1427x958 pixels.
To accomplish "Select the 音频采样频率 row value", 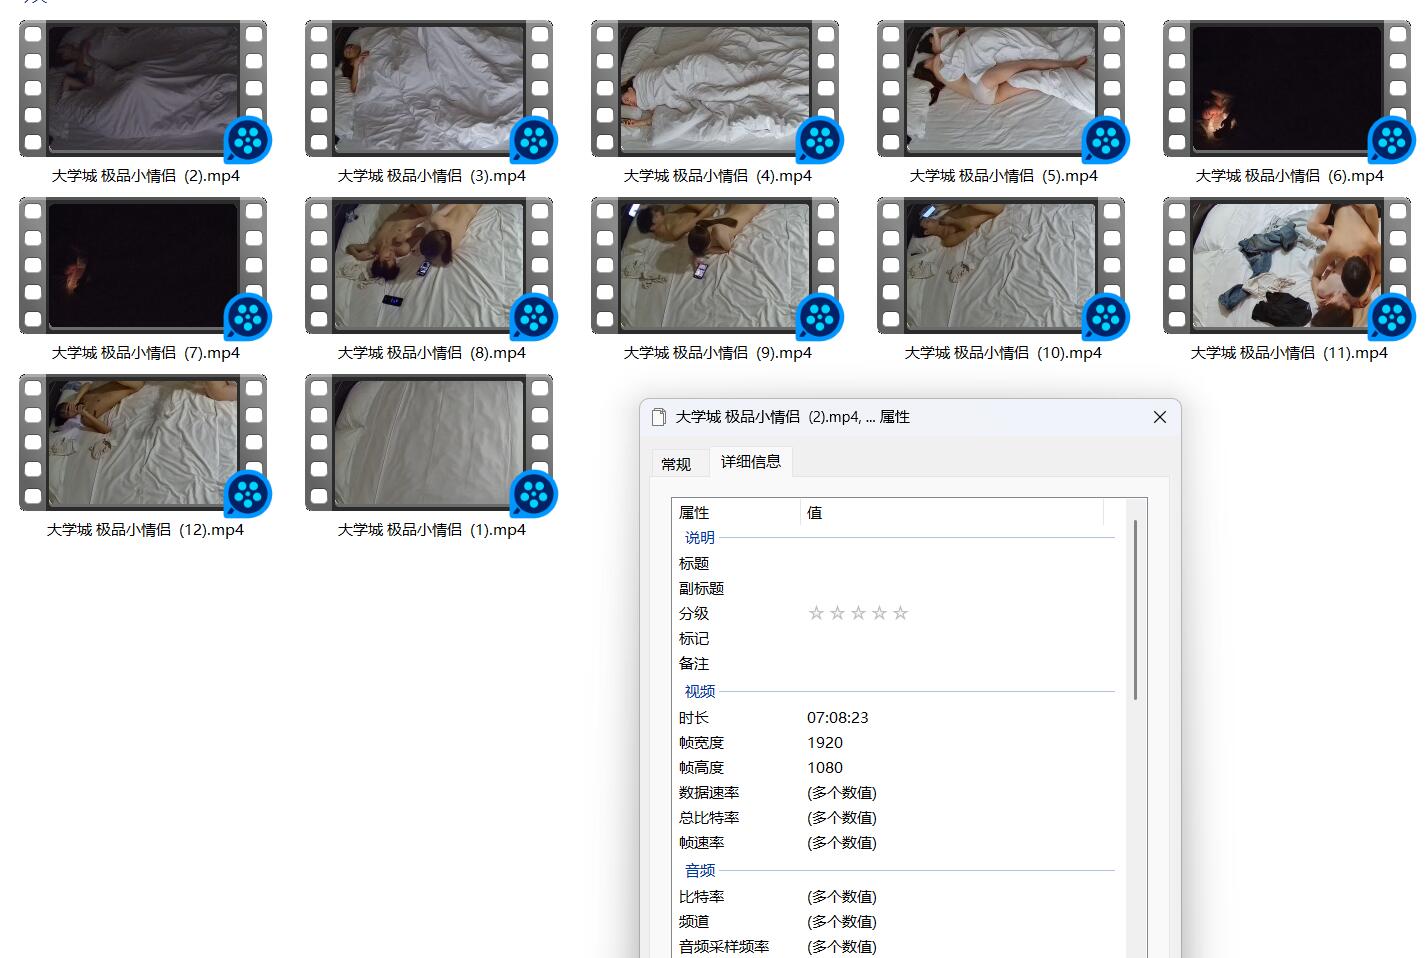I will click(x=842, y=947).
